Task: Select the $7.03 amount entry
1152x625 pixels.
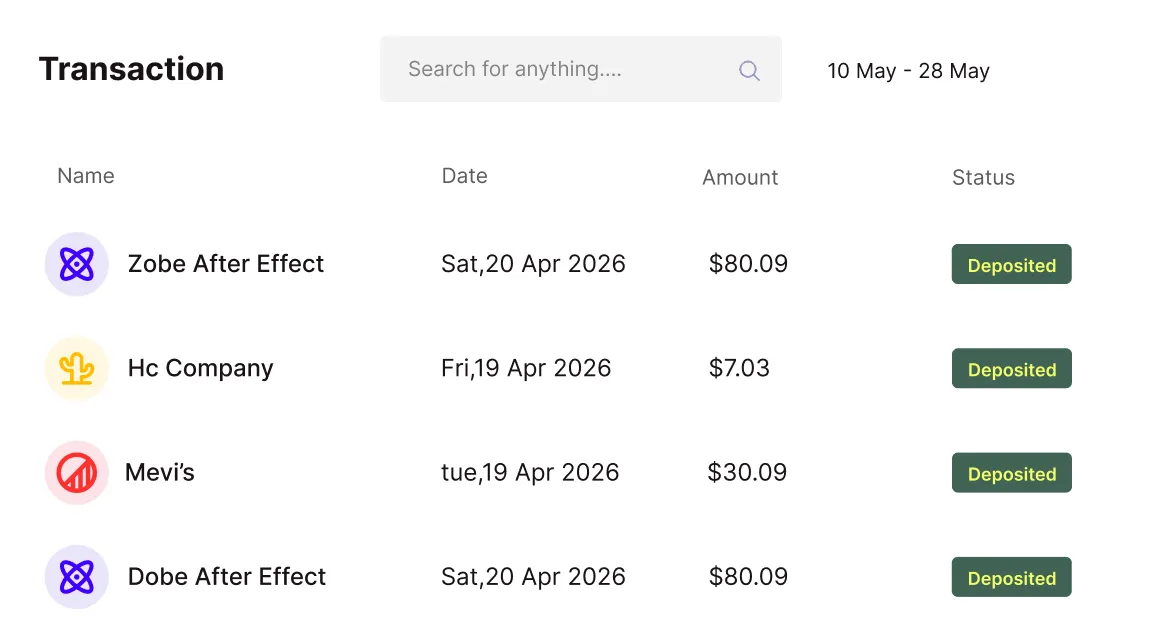Action: (739, 368)
